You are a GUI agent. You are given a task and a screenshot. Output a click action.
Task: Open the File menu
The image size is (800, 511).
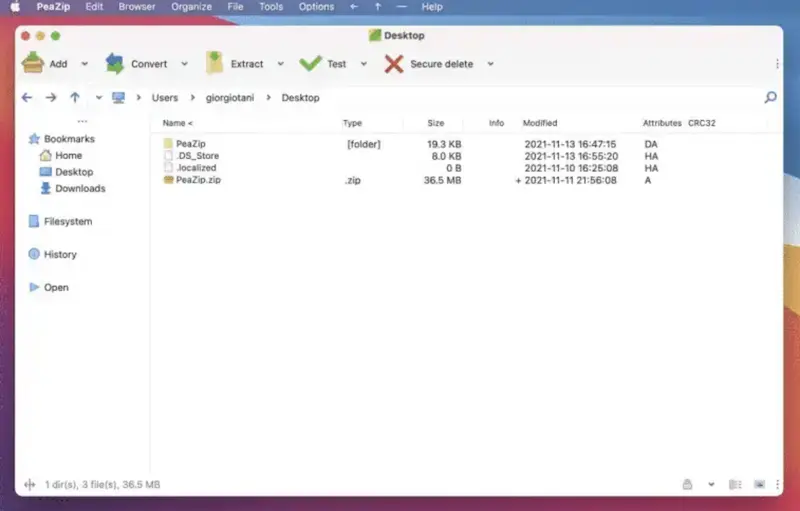tap(235, 7)
